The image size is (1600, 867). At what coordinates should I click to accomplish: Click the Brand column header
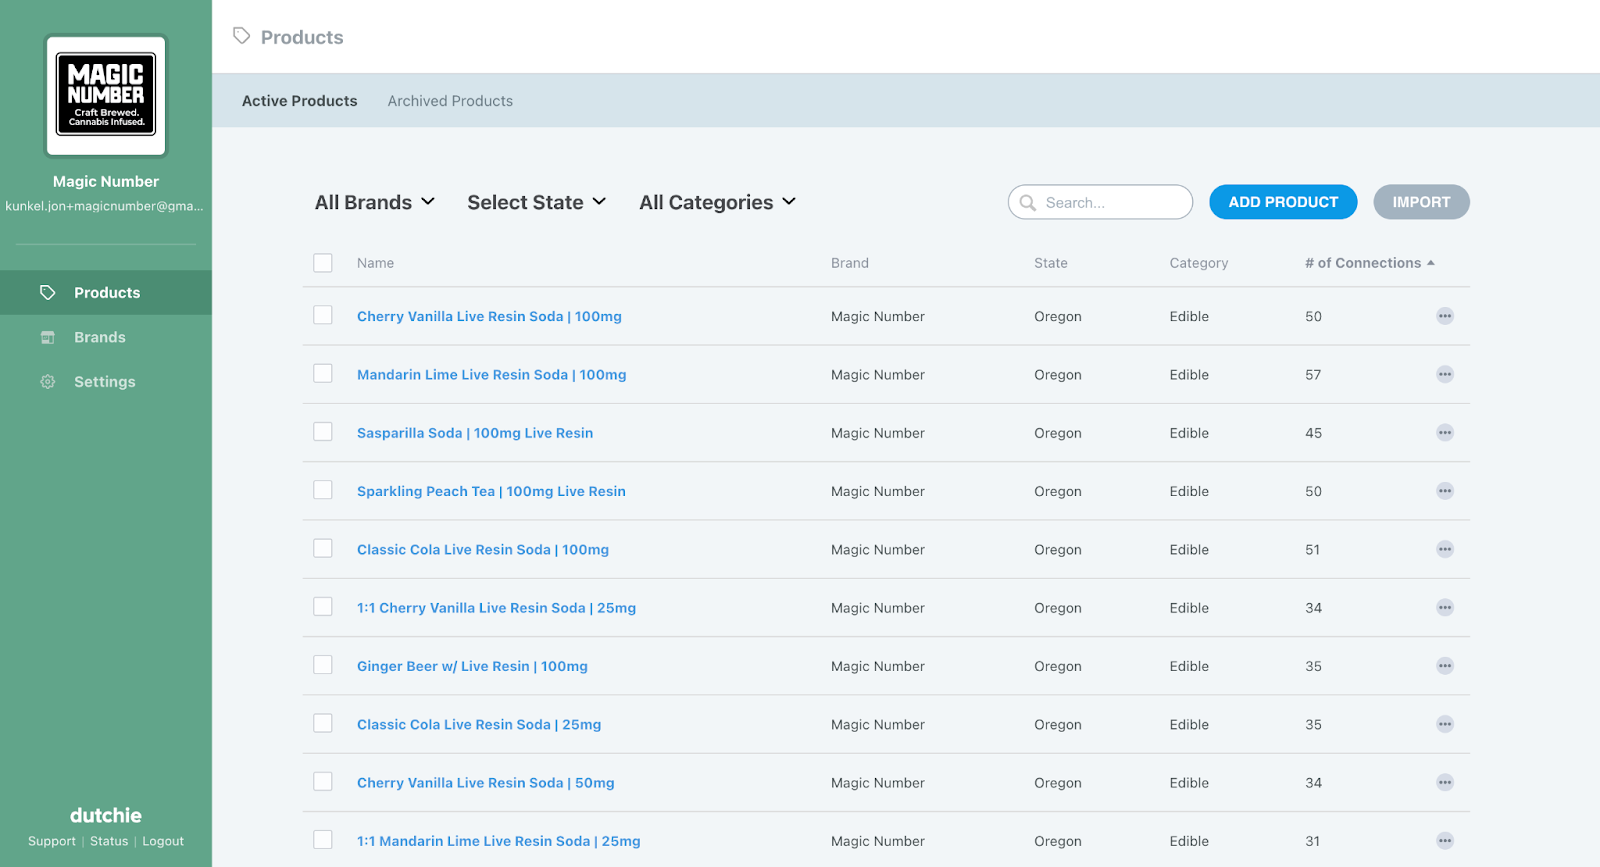click(850, 263)
